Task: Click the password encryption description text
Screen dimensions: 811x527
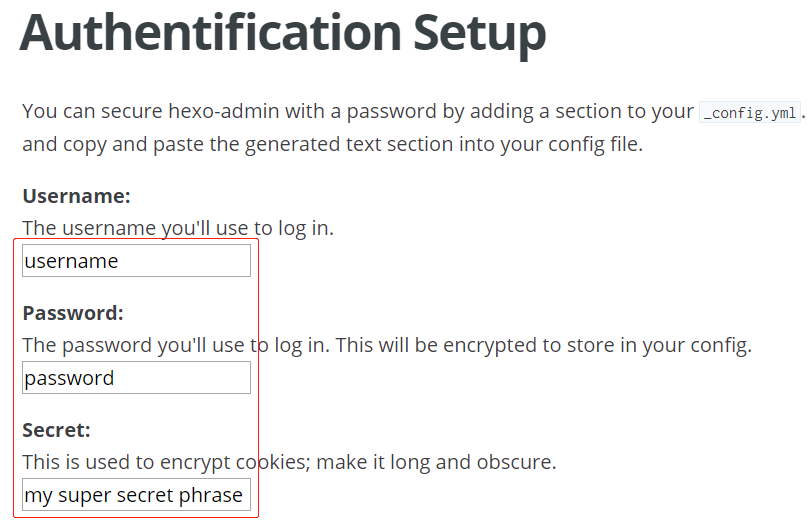Action: point(386,345)
